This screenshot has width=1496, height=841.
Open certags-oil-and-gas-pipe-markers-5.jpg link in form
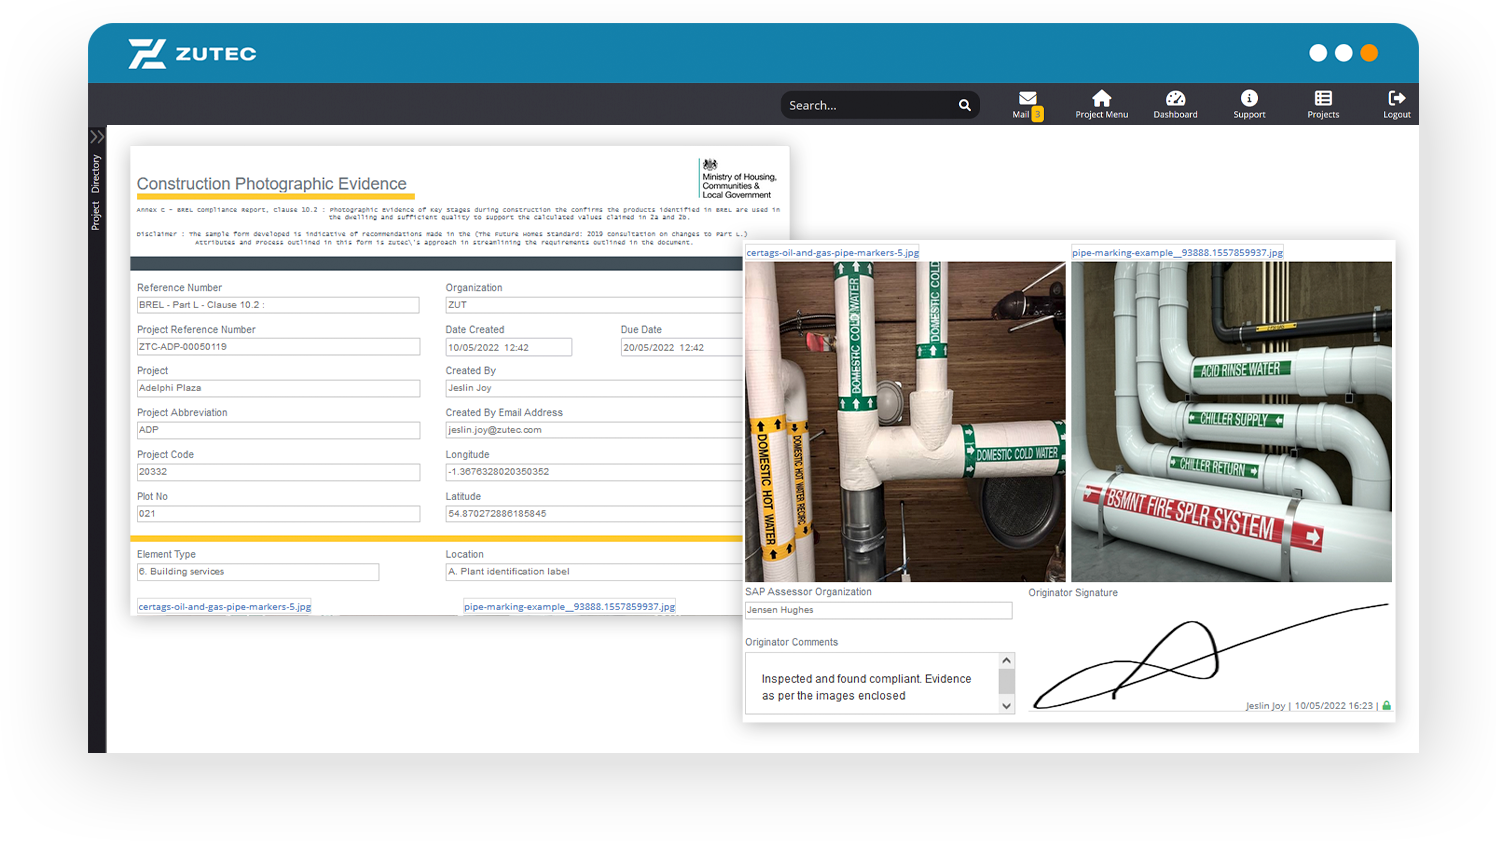[x=225, y=607]
